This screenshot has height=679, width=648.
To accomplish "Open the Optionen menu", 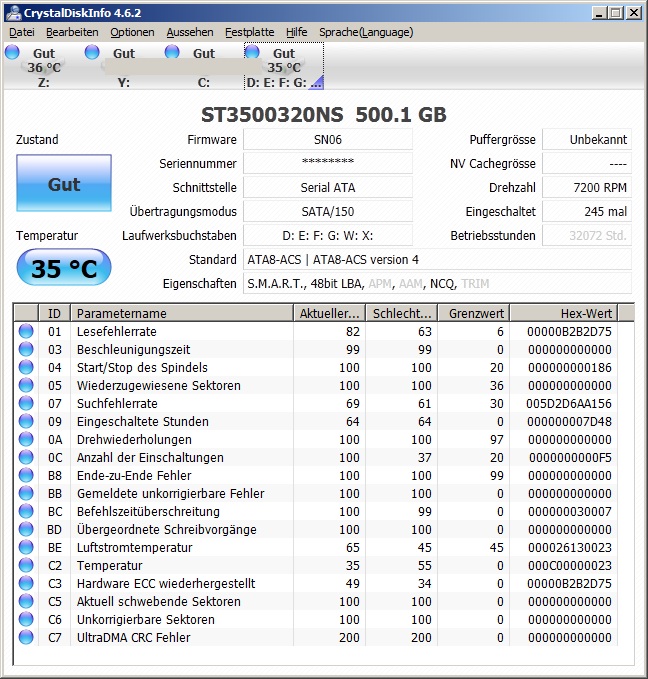I will click(x=132, y=32).
